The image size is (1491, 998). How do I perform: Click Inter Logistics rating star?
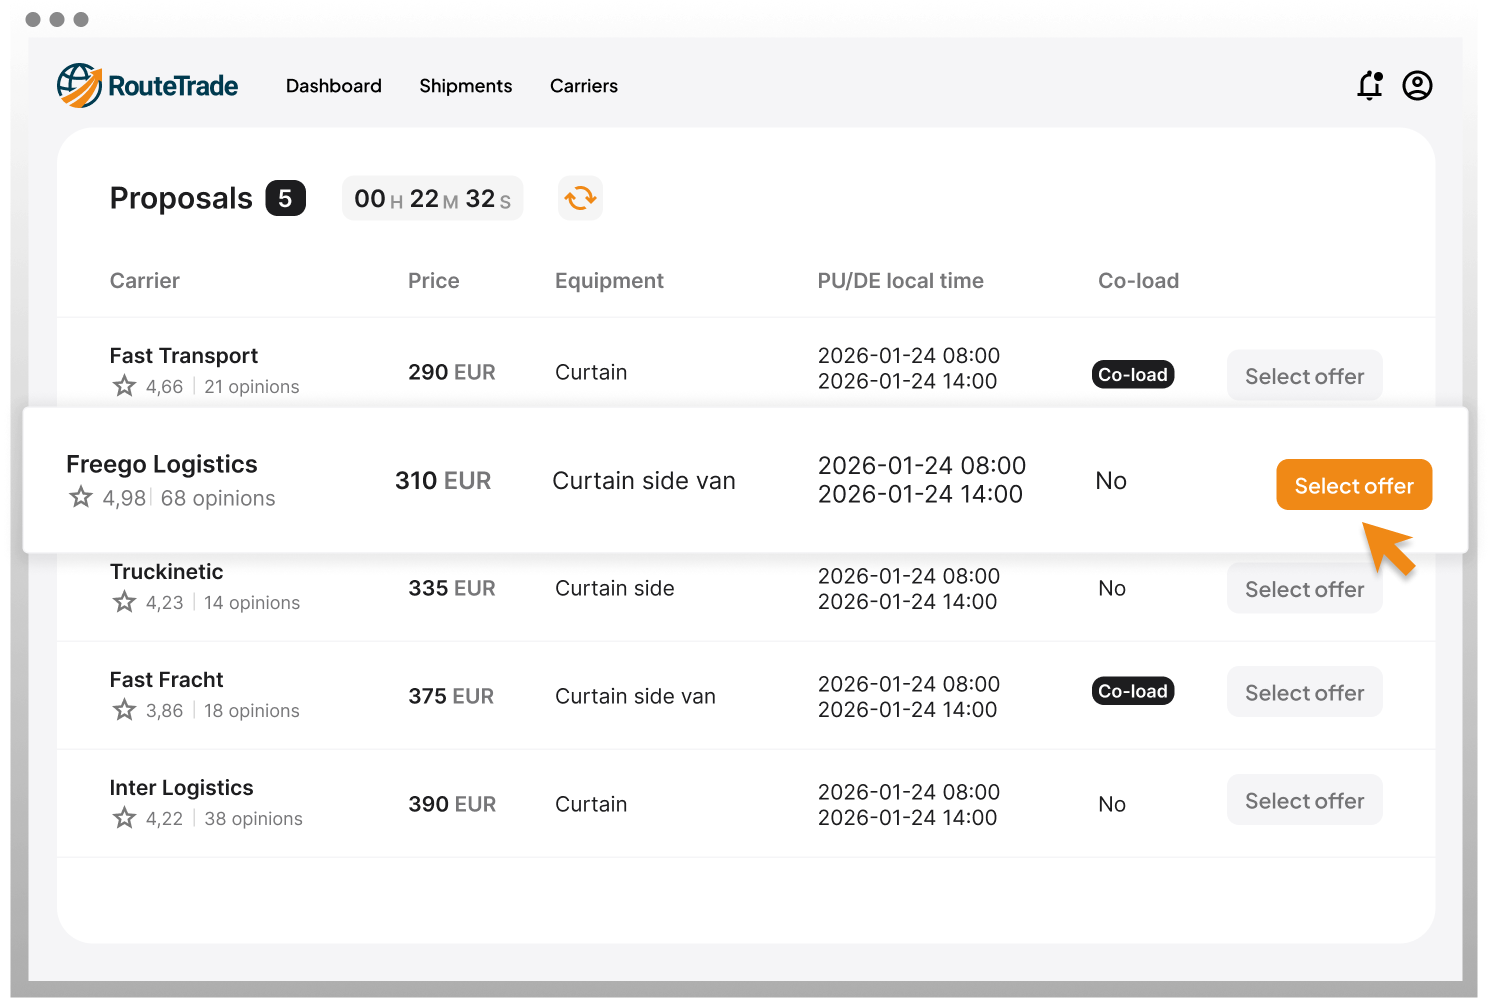tap(124, 818)
